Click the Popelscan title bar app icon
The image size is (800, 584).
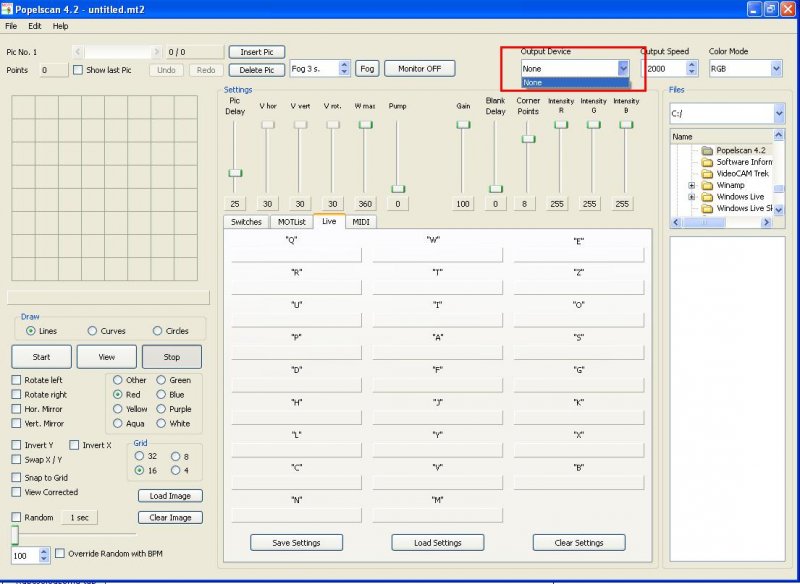click(x=7, y=9)
